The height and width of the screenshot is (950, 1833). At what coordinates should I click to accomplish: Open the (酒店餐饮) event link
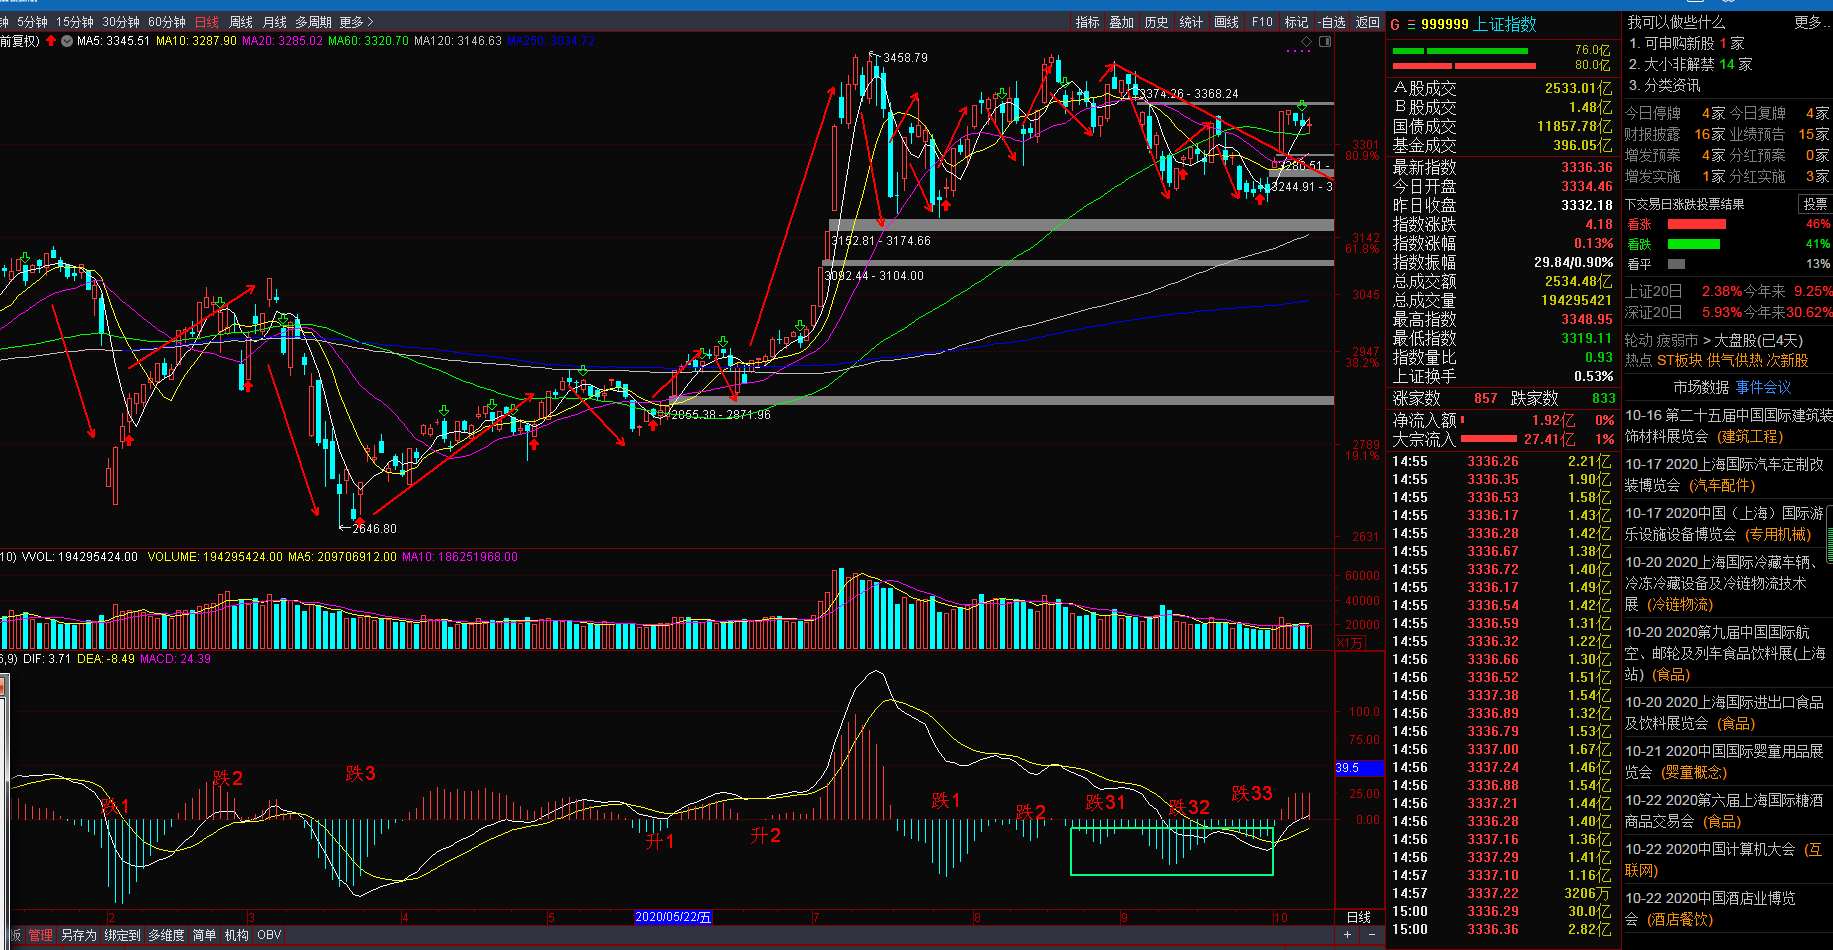tap(1679, 919)
